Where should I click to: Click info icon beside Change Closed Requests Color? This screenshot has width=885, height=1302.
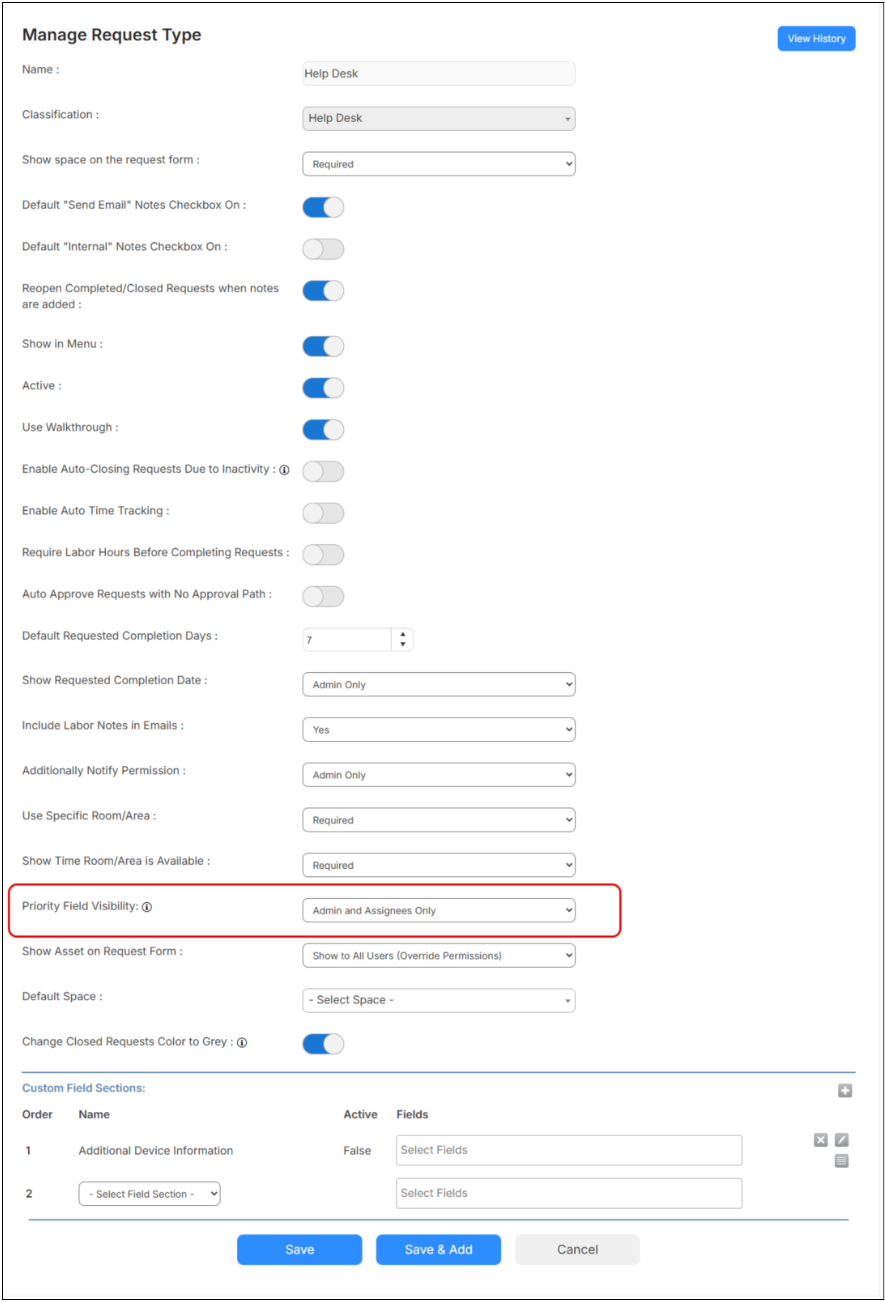pos(242,1042)
